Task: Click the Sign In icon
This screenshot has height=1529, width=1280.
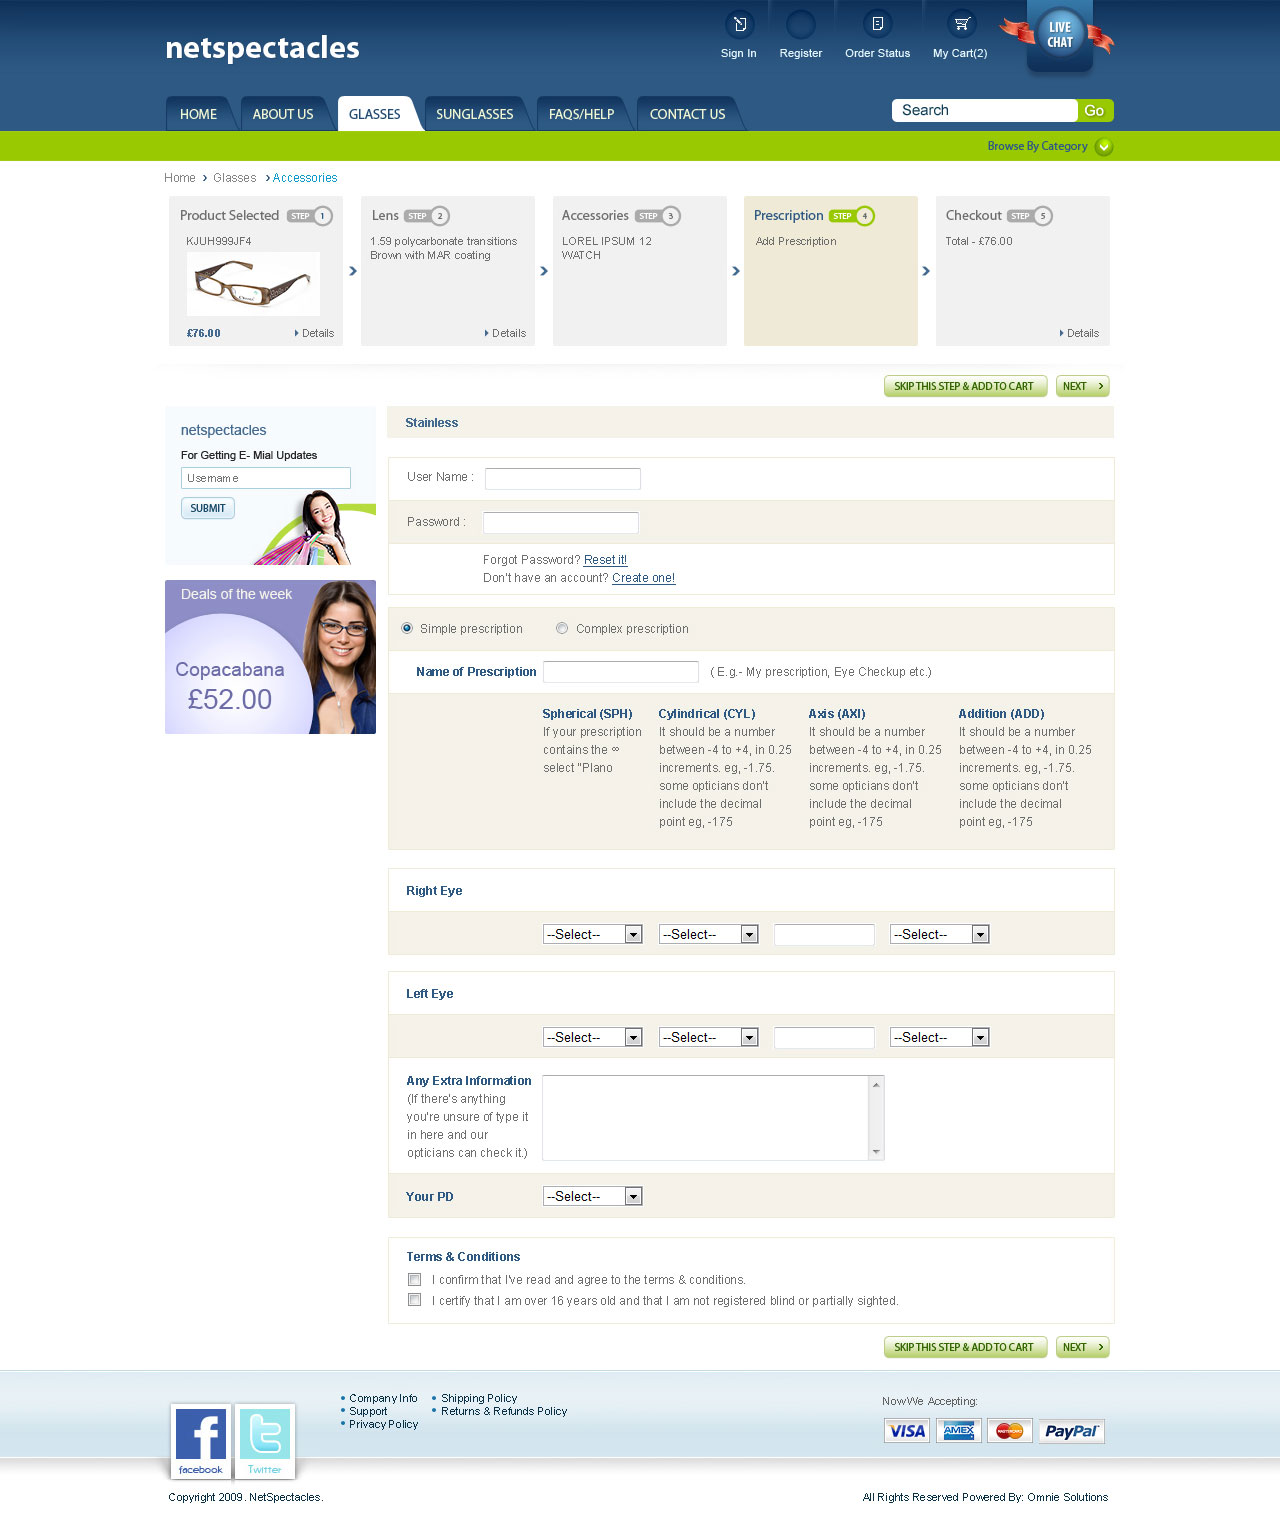Action: 739,24
